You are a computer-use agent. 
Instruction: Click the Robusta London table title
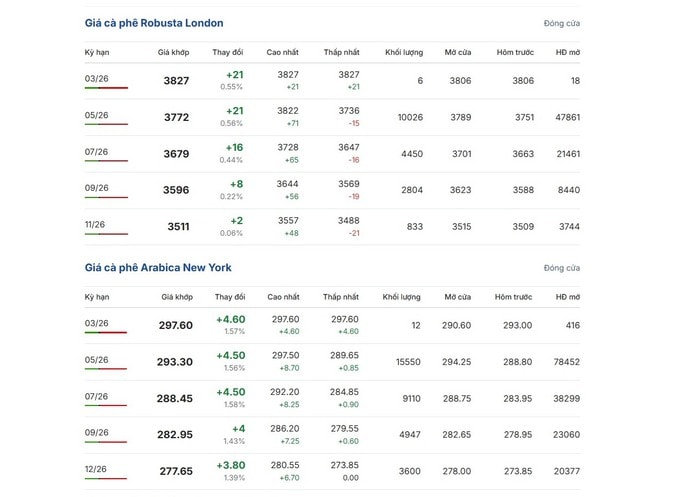[154, 23]
